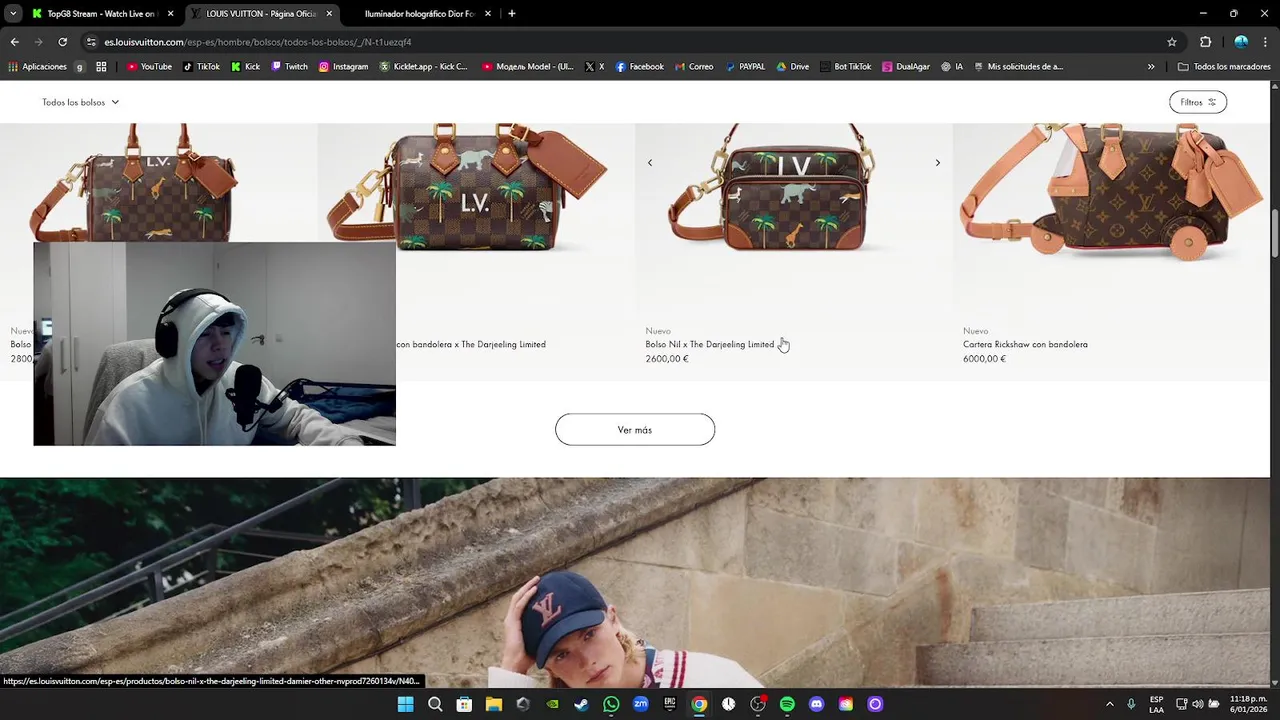1280x720 pixels.
Task: Open File Explorer from the taskbar
Action: [493, 704]
